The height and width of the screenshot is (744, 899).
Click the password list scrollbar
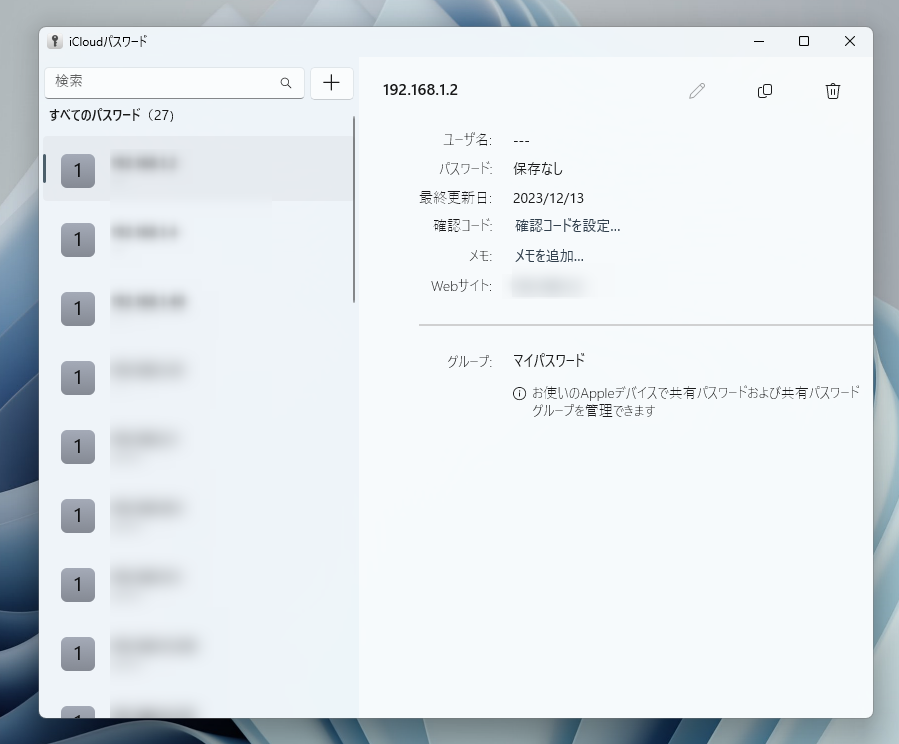354,209
